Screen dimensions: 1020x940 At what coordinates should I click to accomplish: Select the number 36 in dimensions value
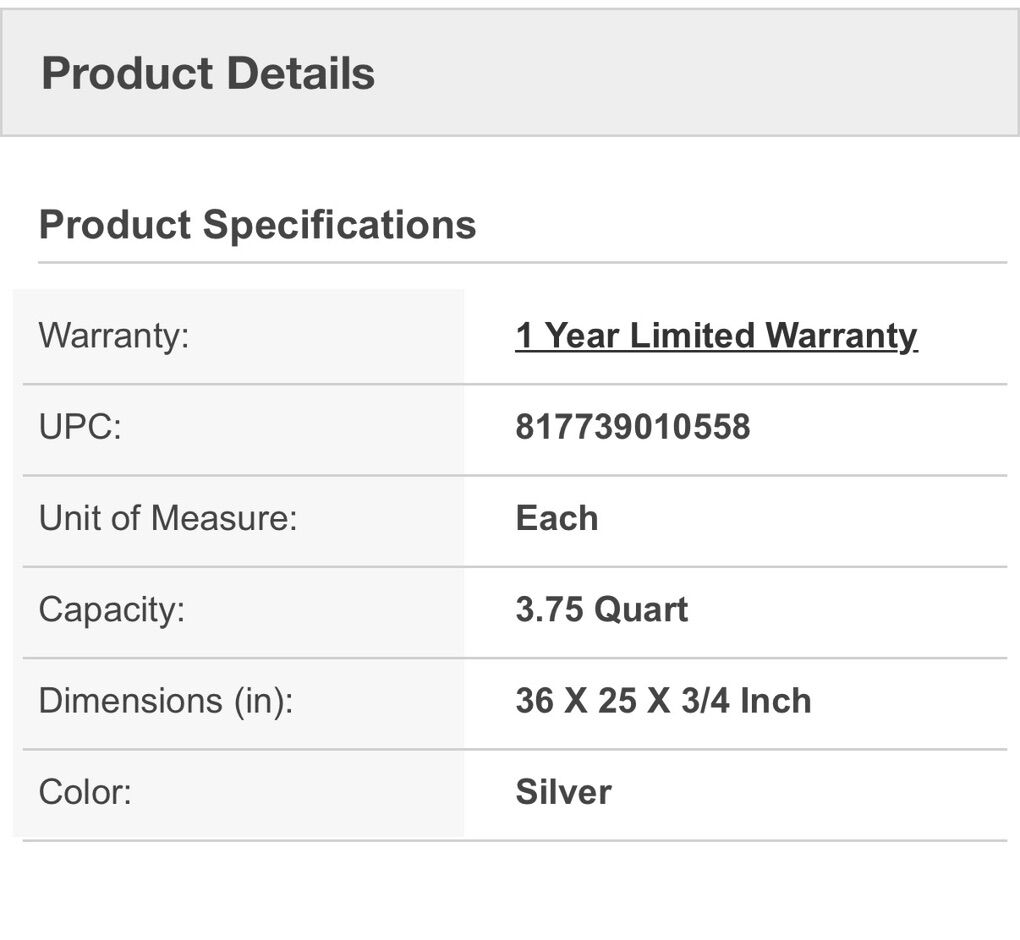(x=534, y=700)
